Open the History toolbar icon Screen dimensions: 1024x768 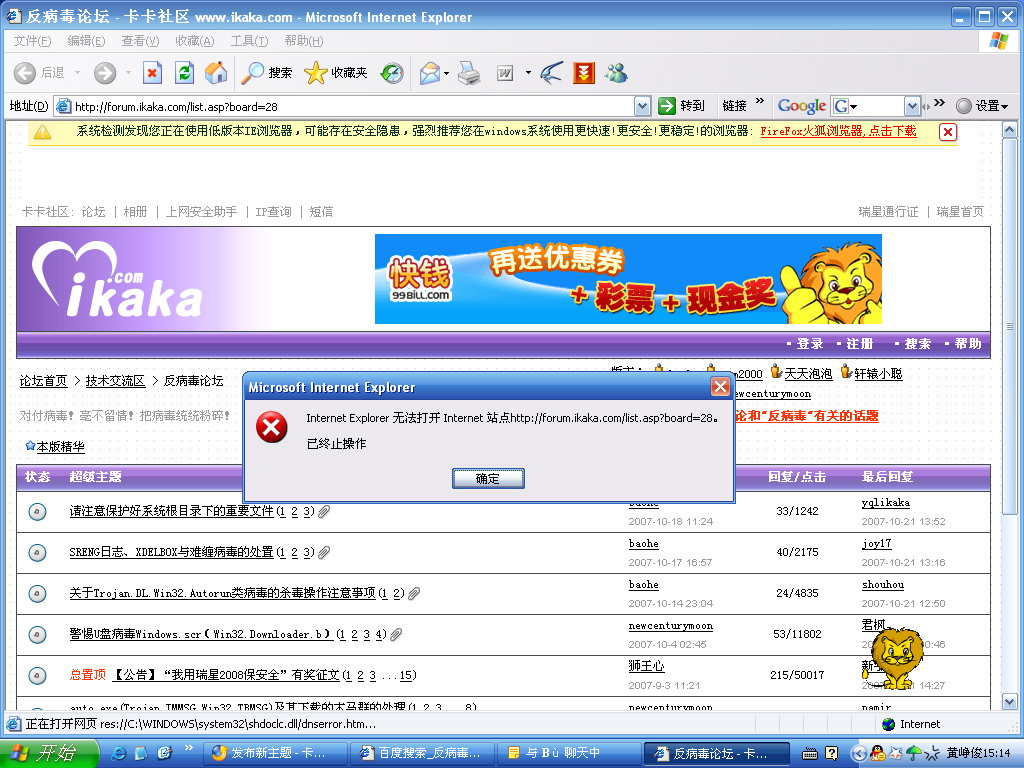tap(392, 72)
